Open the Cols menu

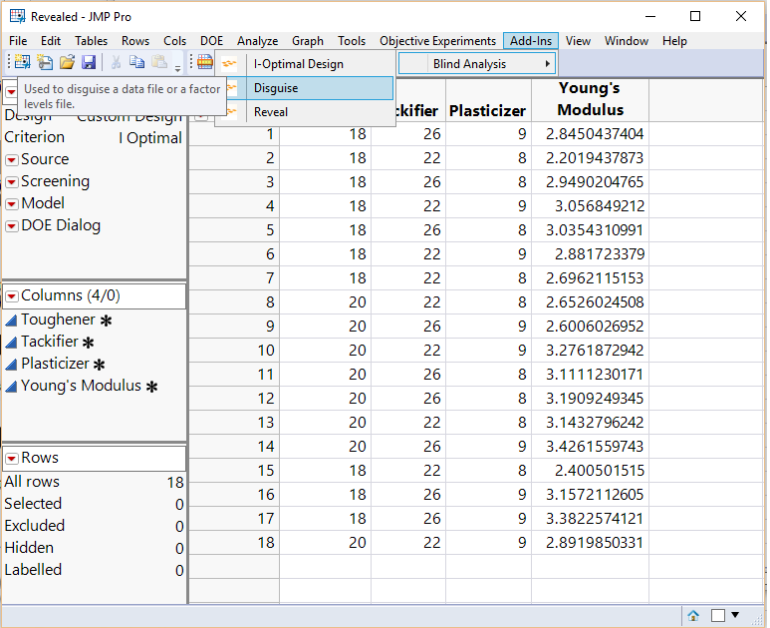click(x=174, y=41)
